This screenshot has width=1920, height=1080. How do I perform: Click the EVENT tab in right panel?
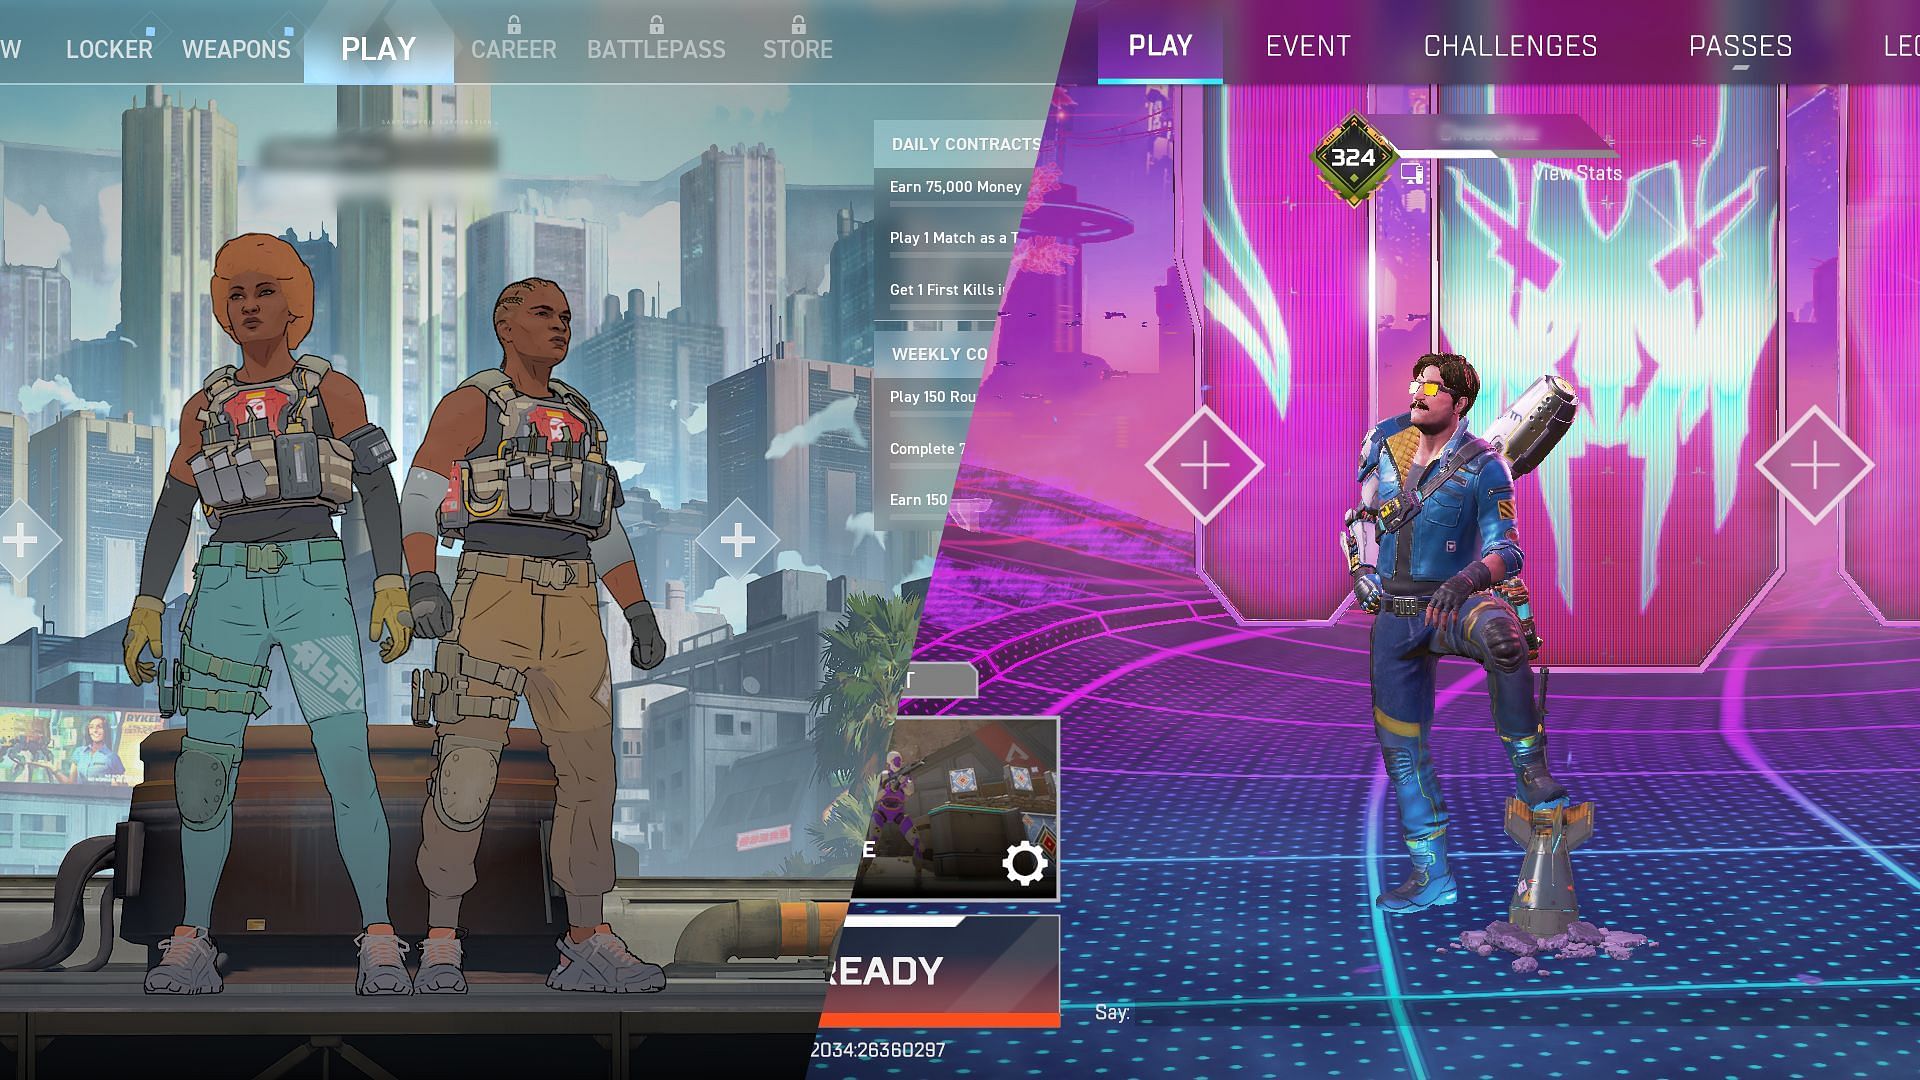(1307, 45)
